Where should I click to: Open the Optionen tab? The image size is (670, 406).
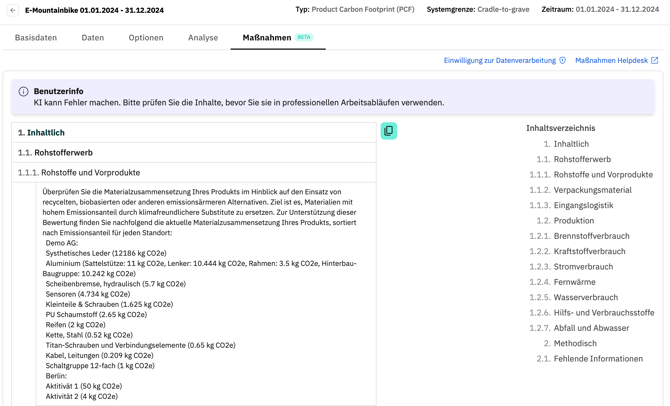pos(146,38)
